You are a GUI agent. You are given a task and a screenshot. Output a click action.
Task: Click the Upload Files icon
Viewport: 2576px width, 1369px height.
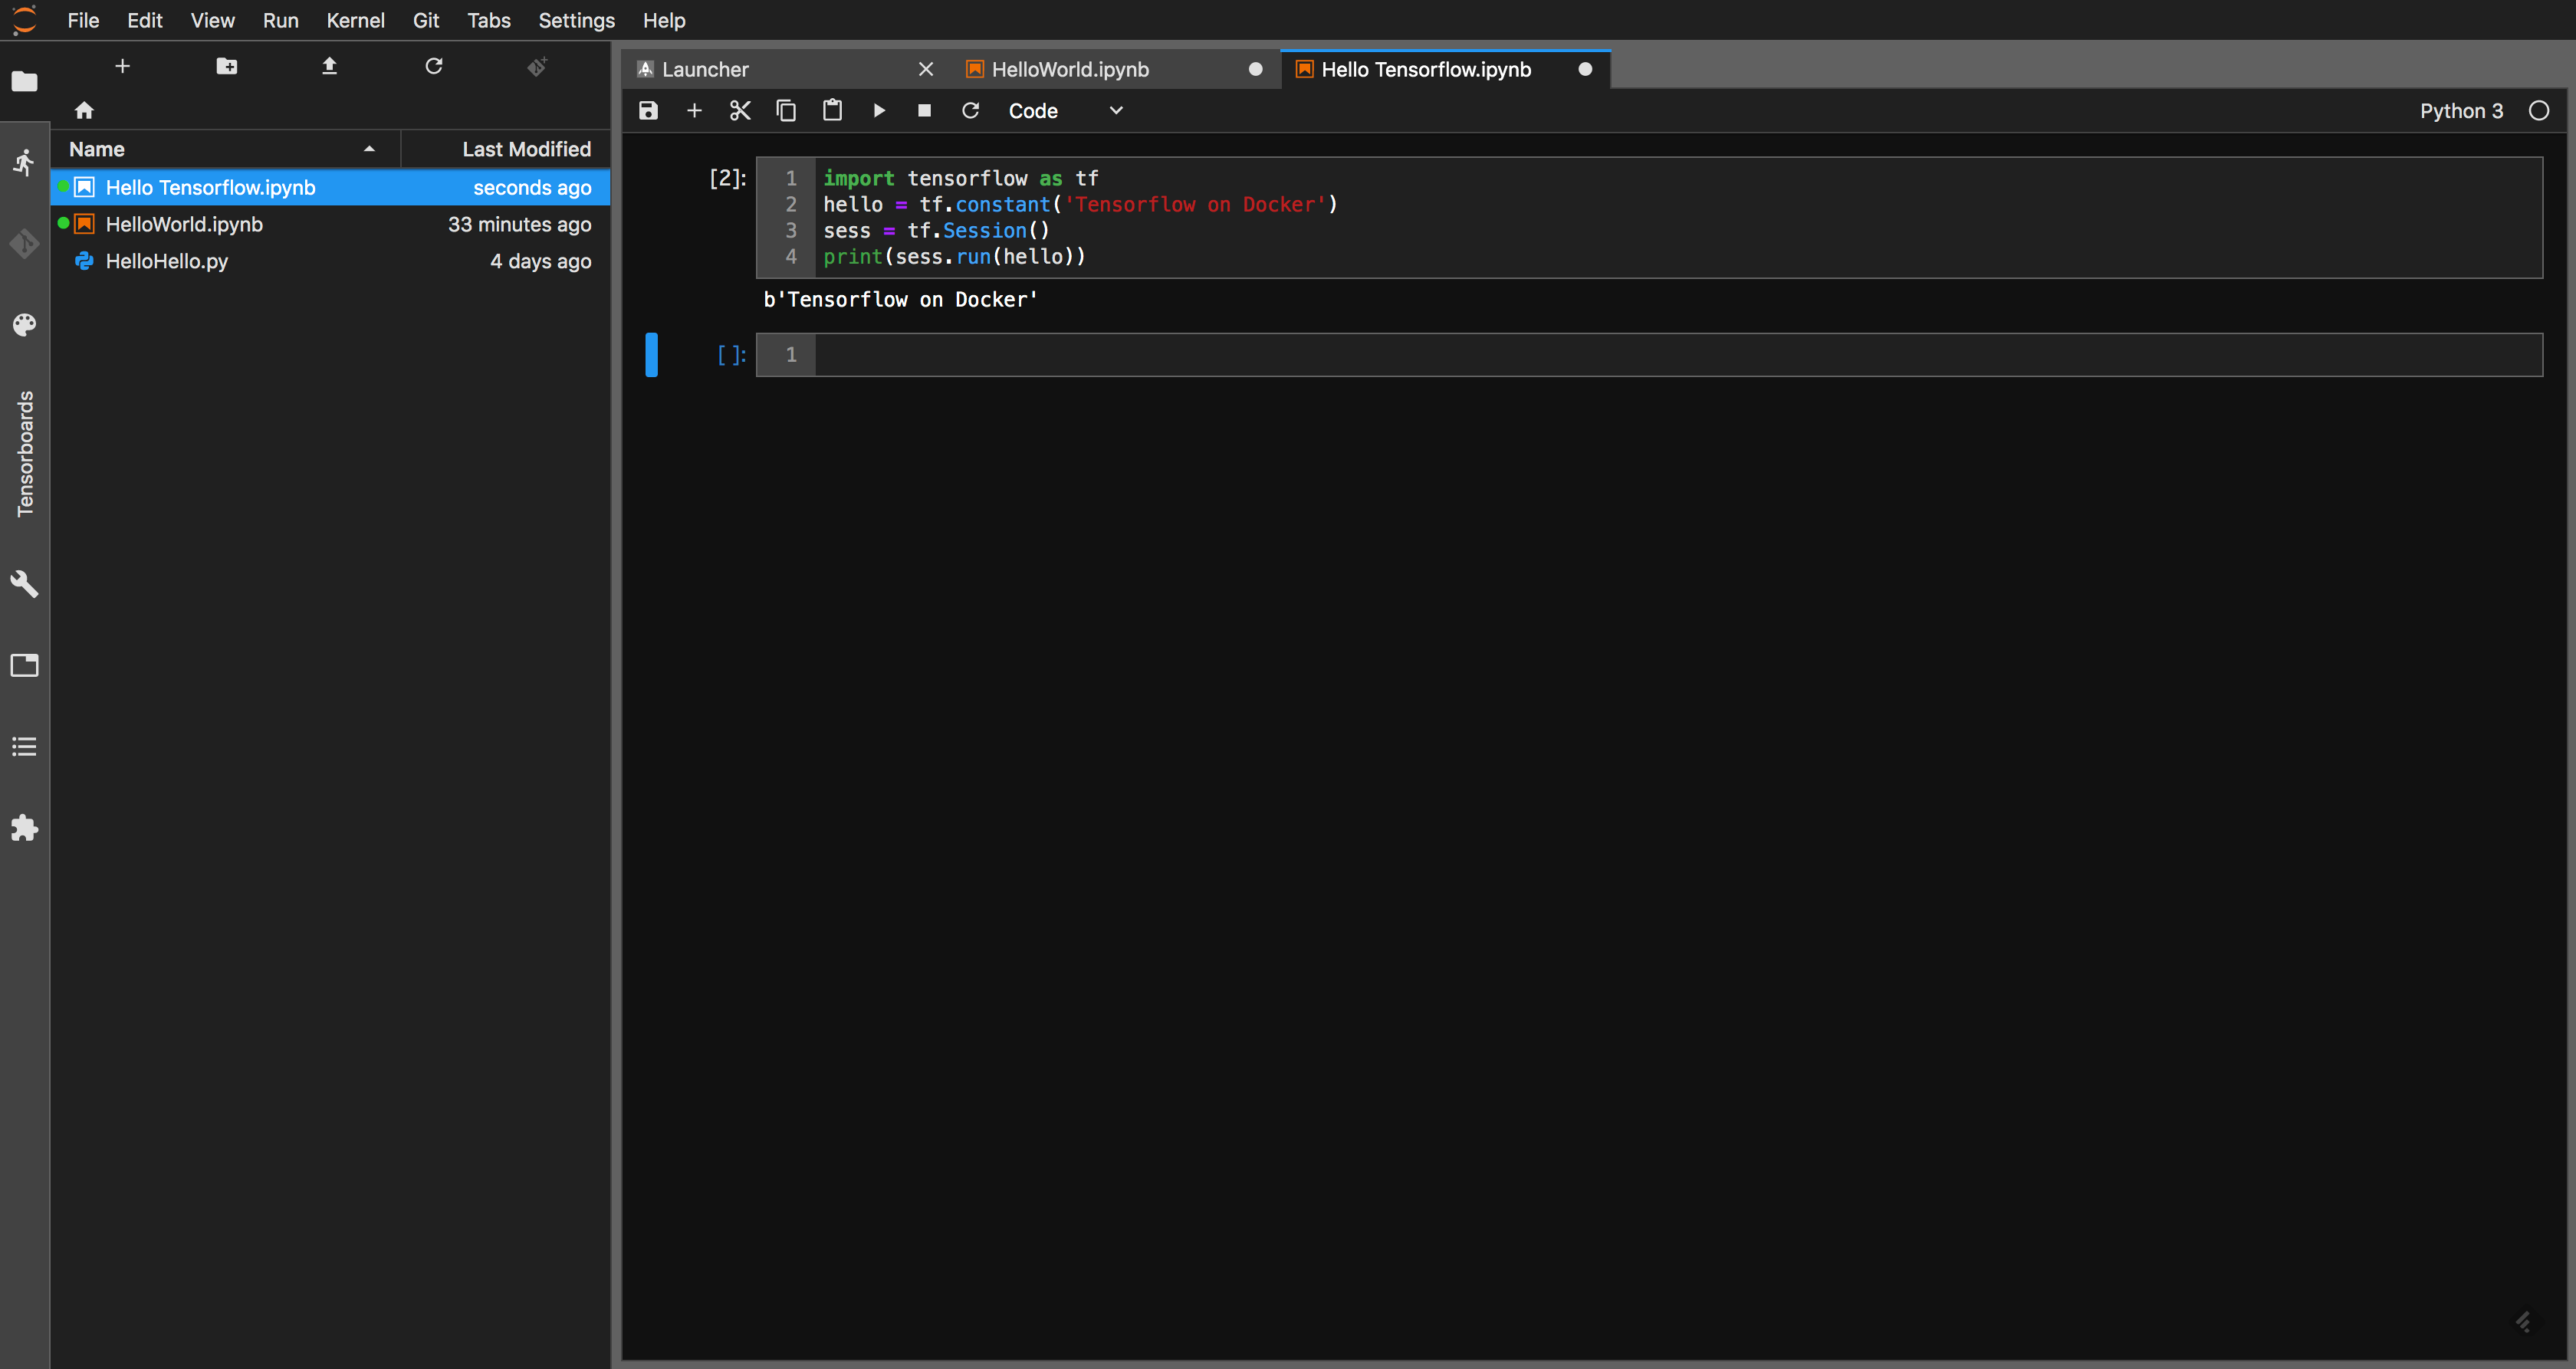click(x=329, y=66)
